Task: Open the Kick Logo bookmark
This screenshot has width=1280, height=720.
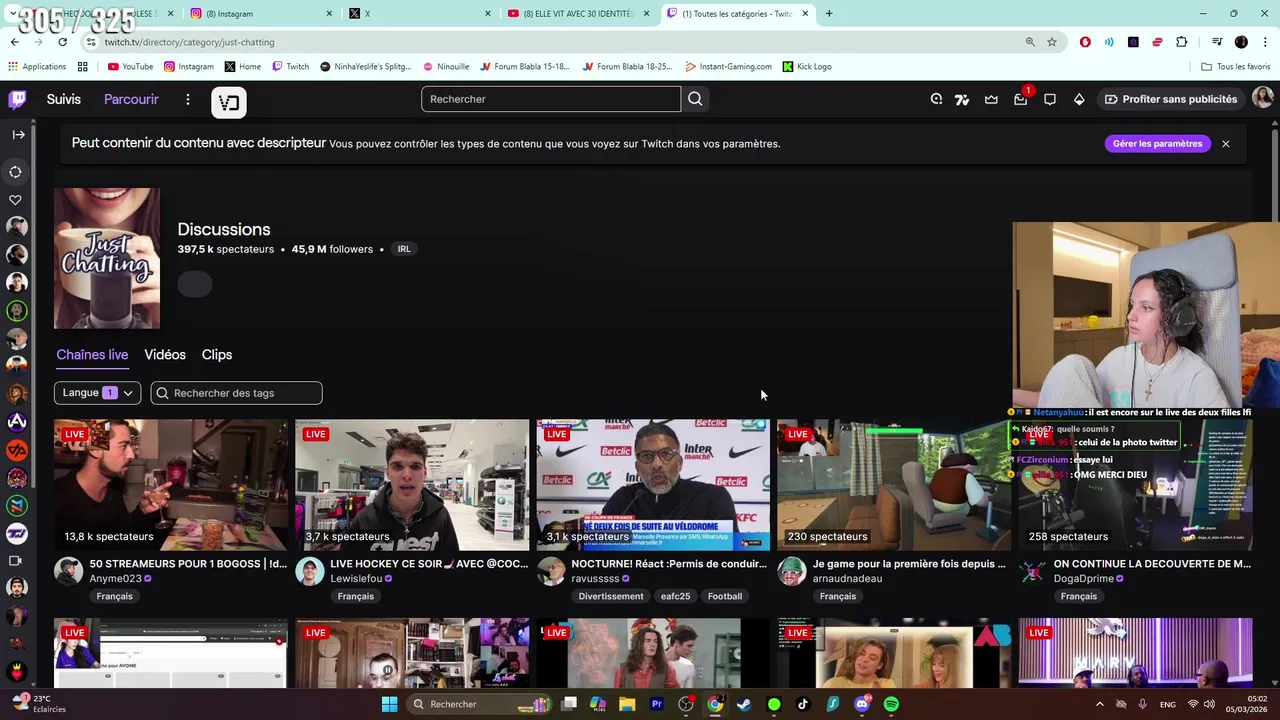Action: coord(807,67)
